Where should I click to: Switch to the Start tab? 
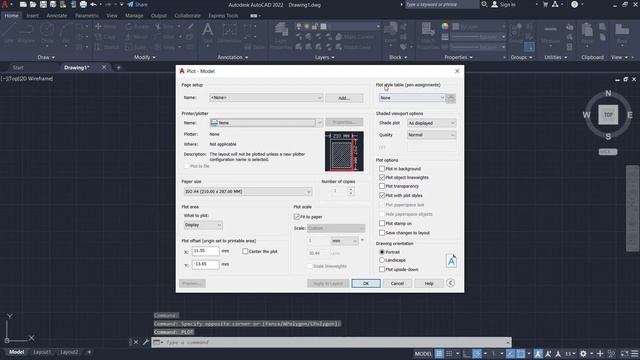pyautogui.click(x=18, y=67)
